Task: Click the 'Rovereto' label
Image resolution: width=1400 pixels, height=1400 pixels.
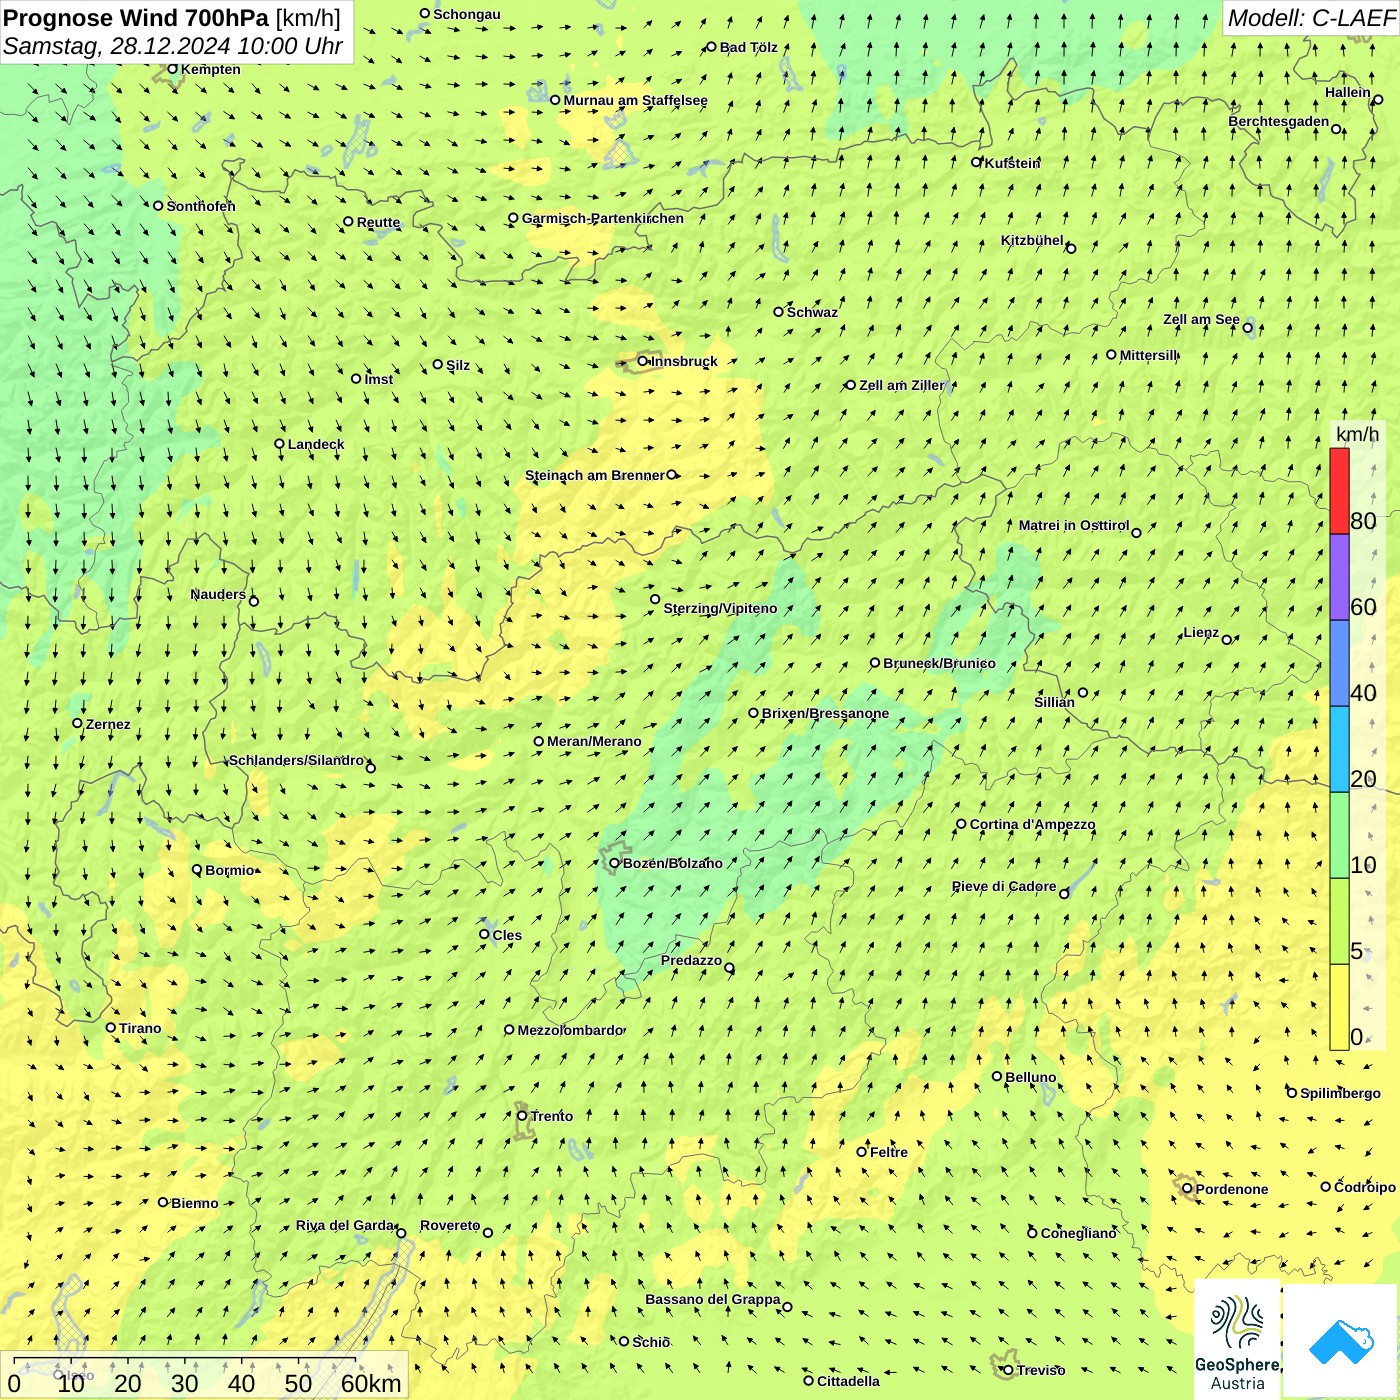Action: tap(450, 1225)
